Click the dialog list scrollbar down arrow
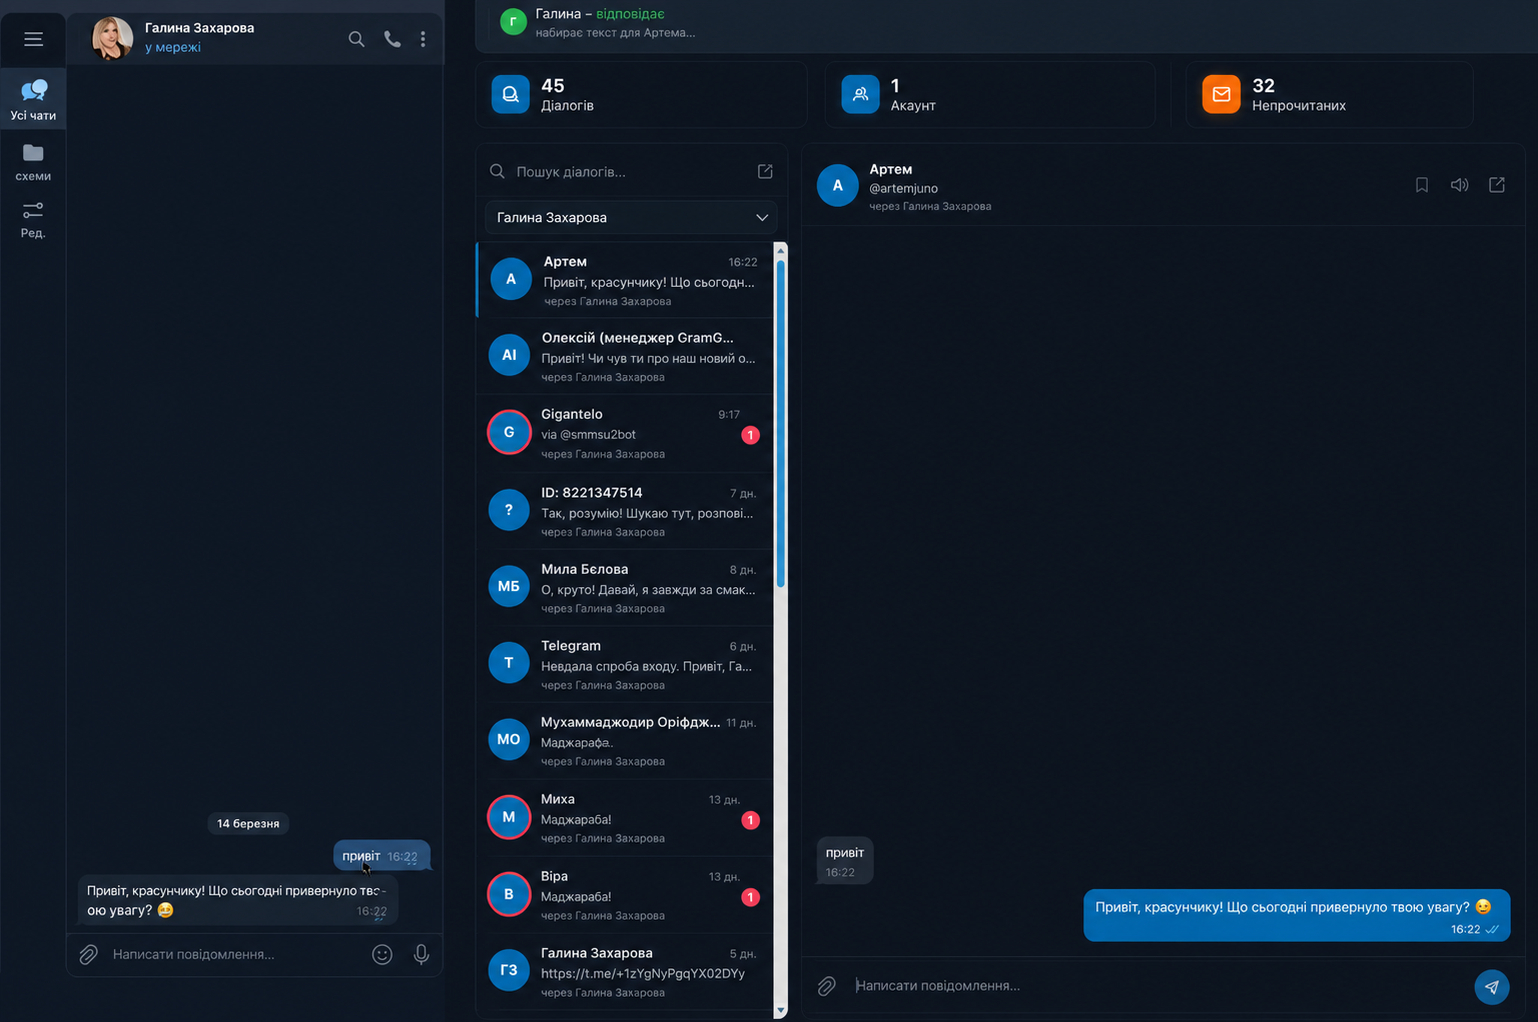Viewport: 1538px width, 1022px height. pyautogui.click(x=781, y=1011)
